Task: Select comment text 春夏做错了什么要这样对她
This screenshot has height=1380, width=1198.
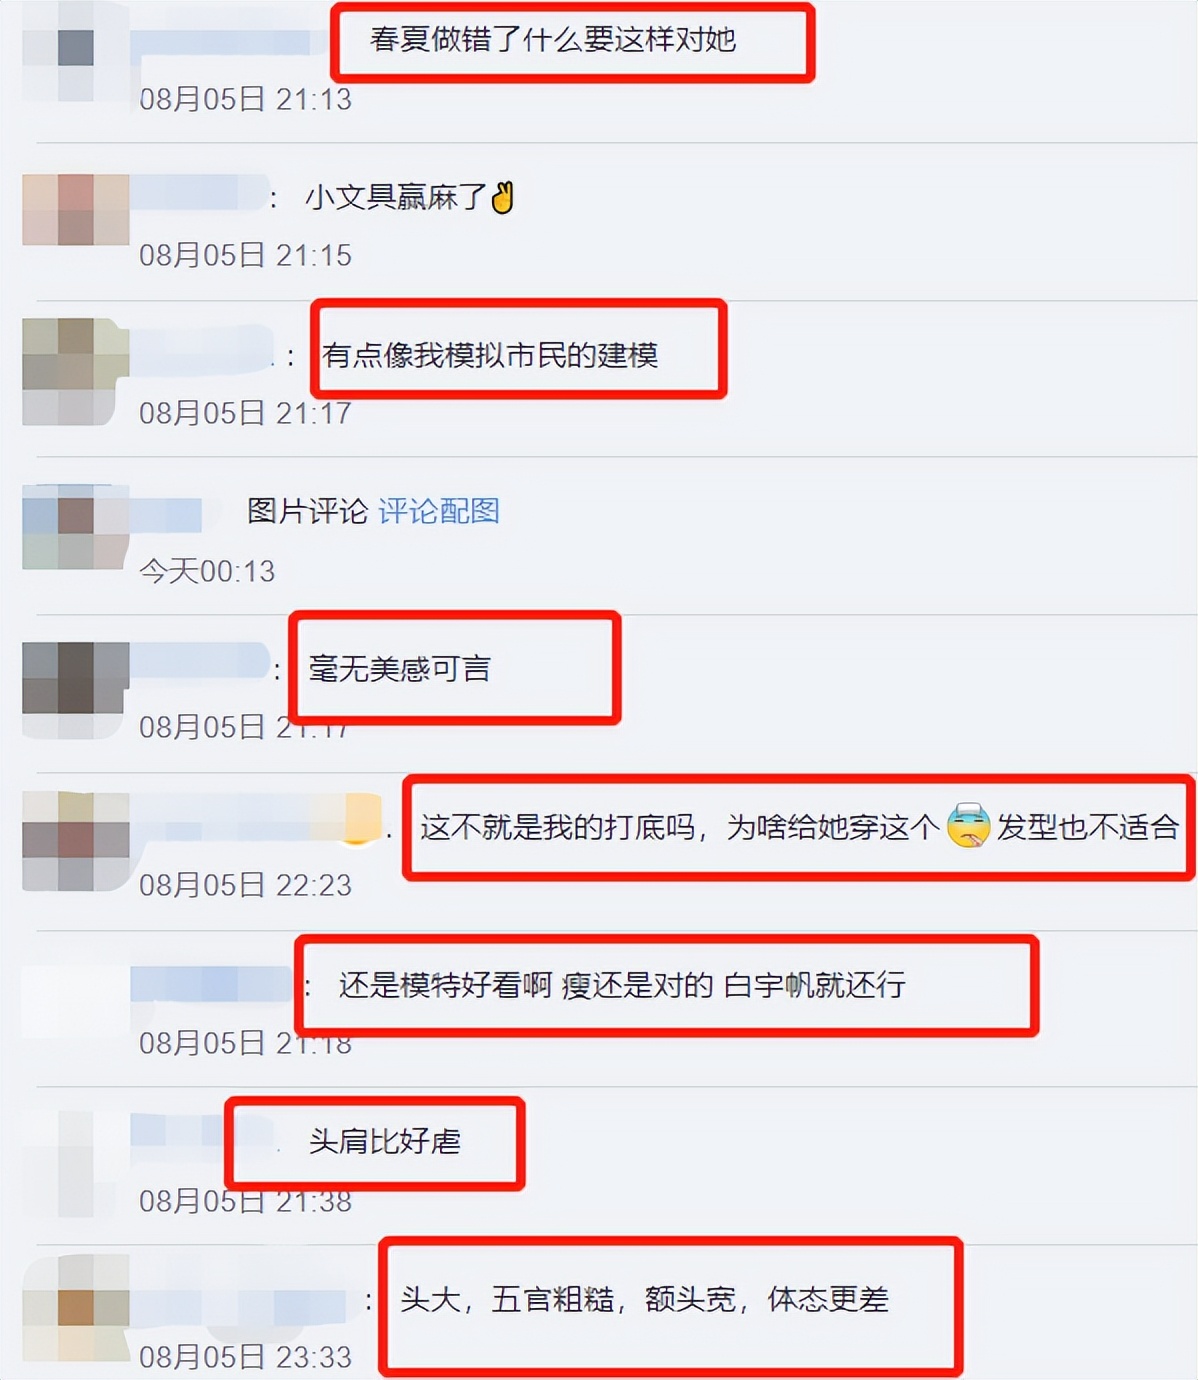Action: [553, 39]
